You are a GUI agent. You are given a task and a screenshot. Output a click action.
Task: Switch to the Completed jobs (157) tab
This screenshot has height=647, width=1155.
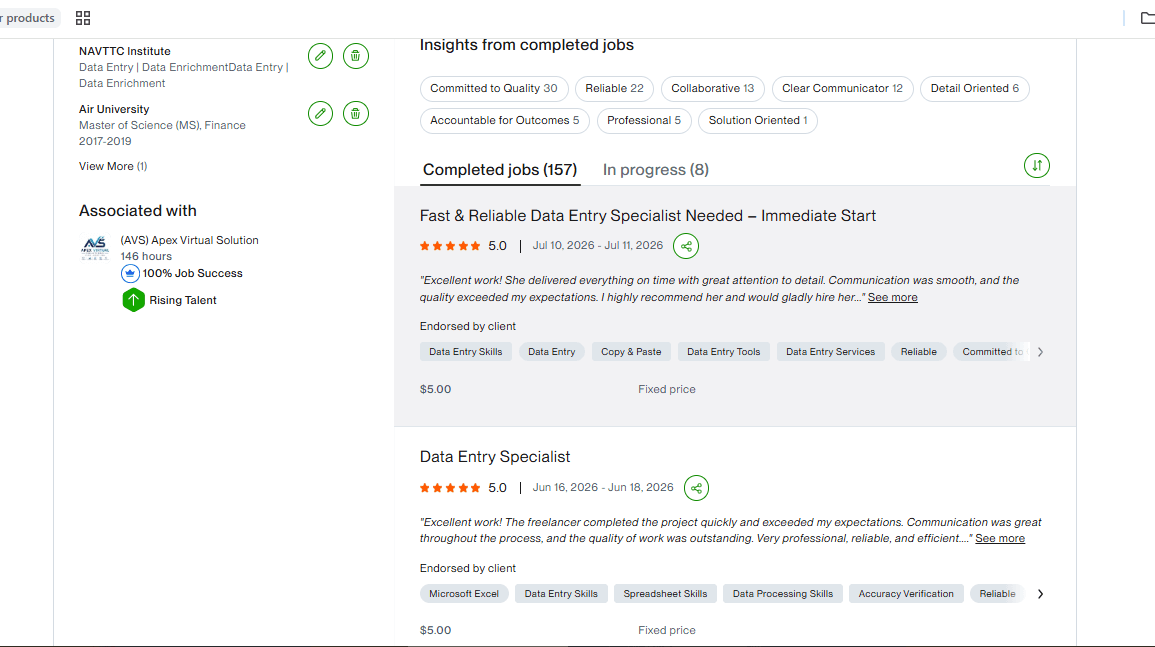pyautogui.click(x=500, y=170)
